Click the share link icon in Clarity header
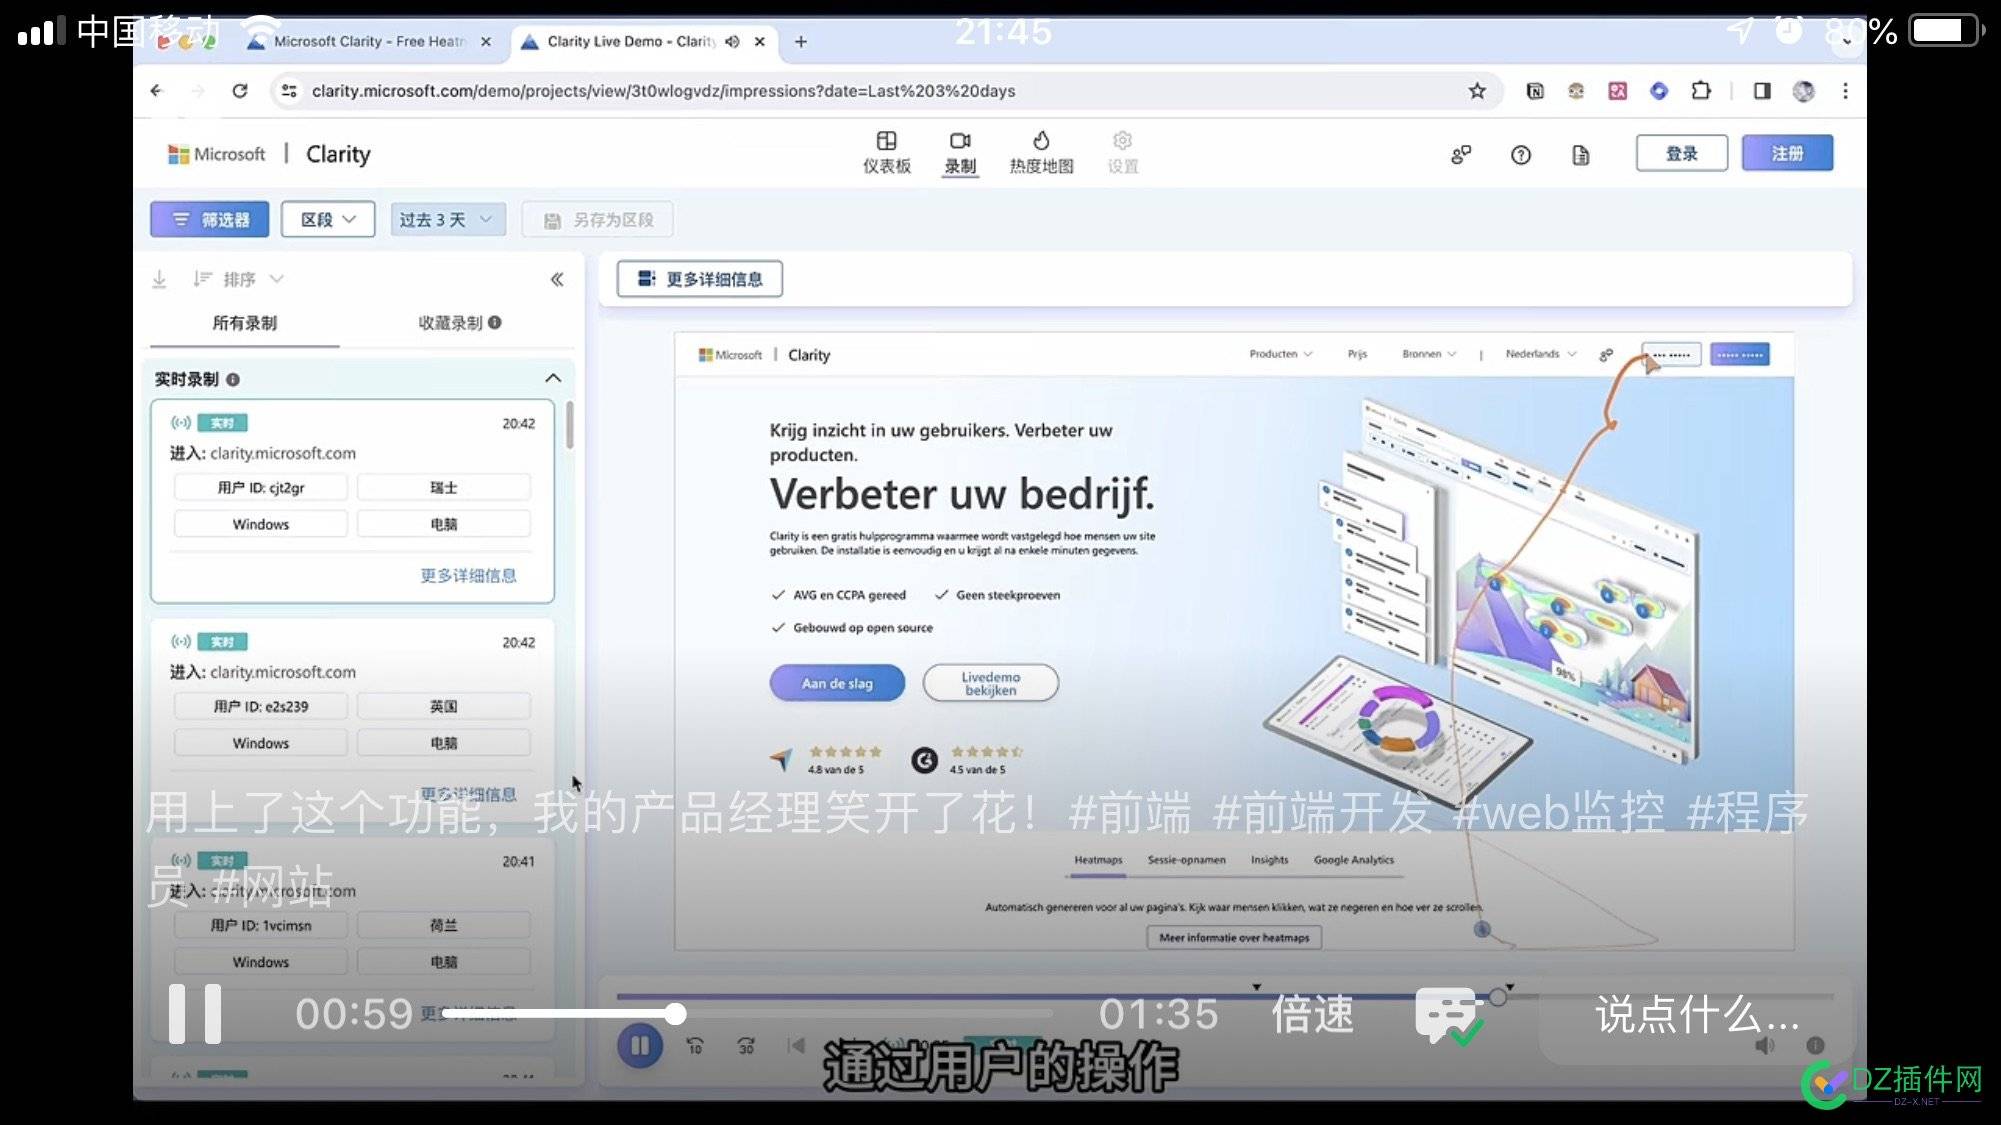Image resolution: width=2001 pixels, height=1125 pixels. point(1461,154)
